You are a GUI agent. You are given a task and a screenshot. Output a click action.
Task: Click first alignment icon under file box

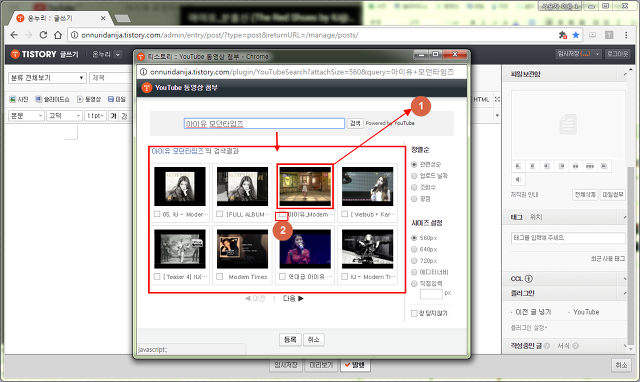pyautogui.click(x=518, y=166)
